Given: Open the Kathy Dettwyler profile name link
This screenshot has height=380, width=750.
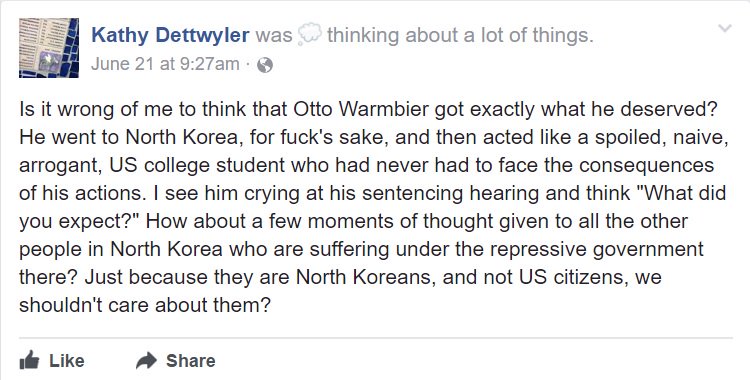Looking at the screenshot, I should [170, 35].
